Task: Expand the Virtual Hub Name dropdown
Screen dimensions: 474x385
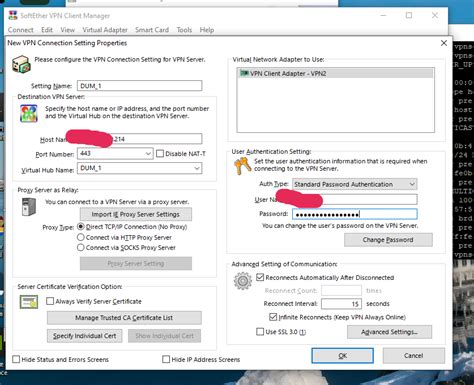Action: pos(197,168)
